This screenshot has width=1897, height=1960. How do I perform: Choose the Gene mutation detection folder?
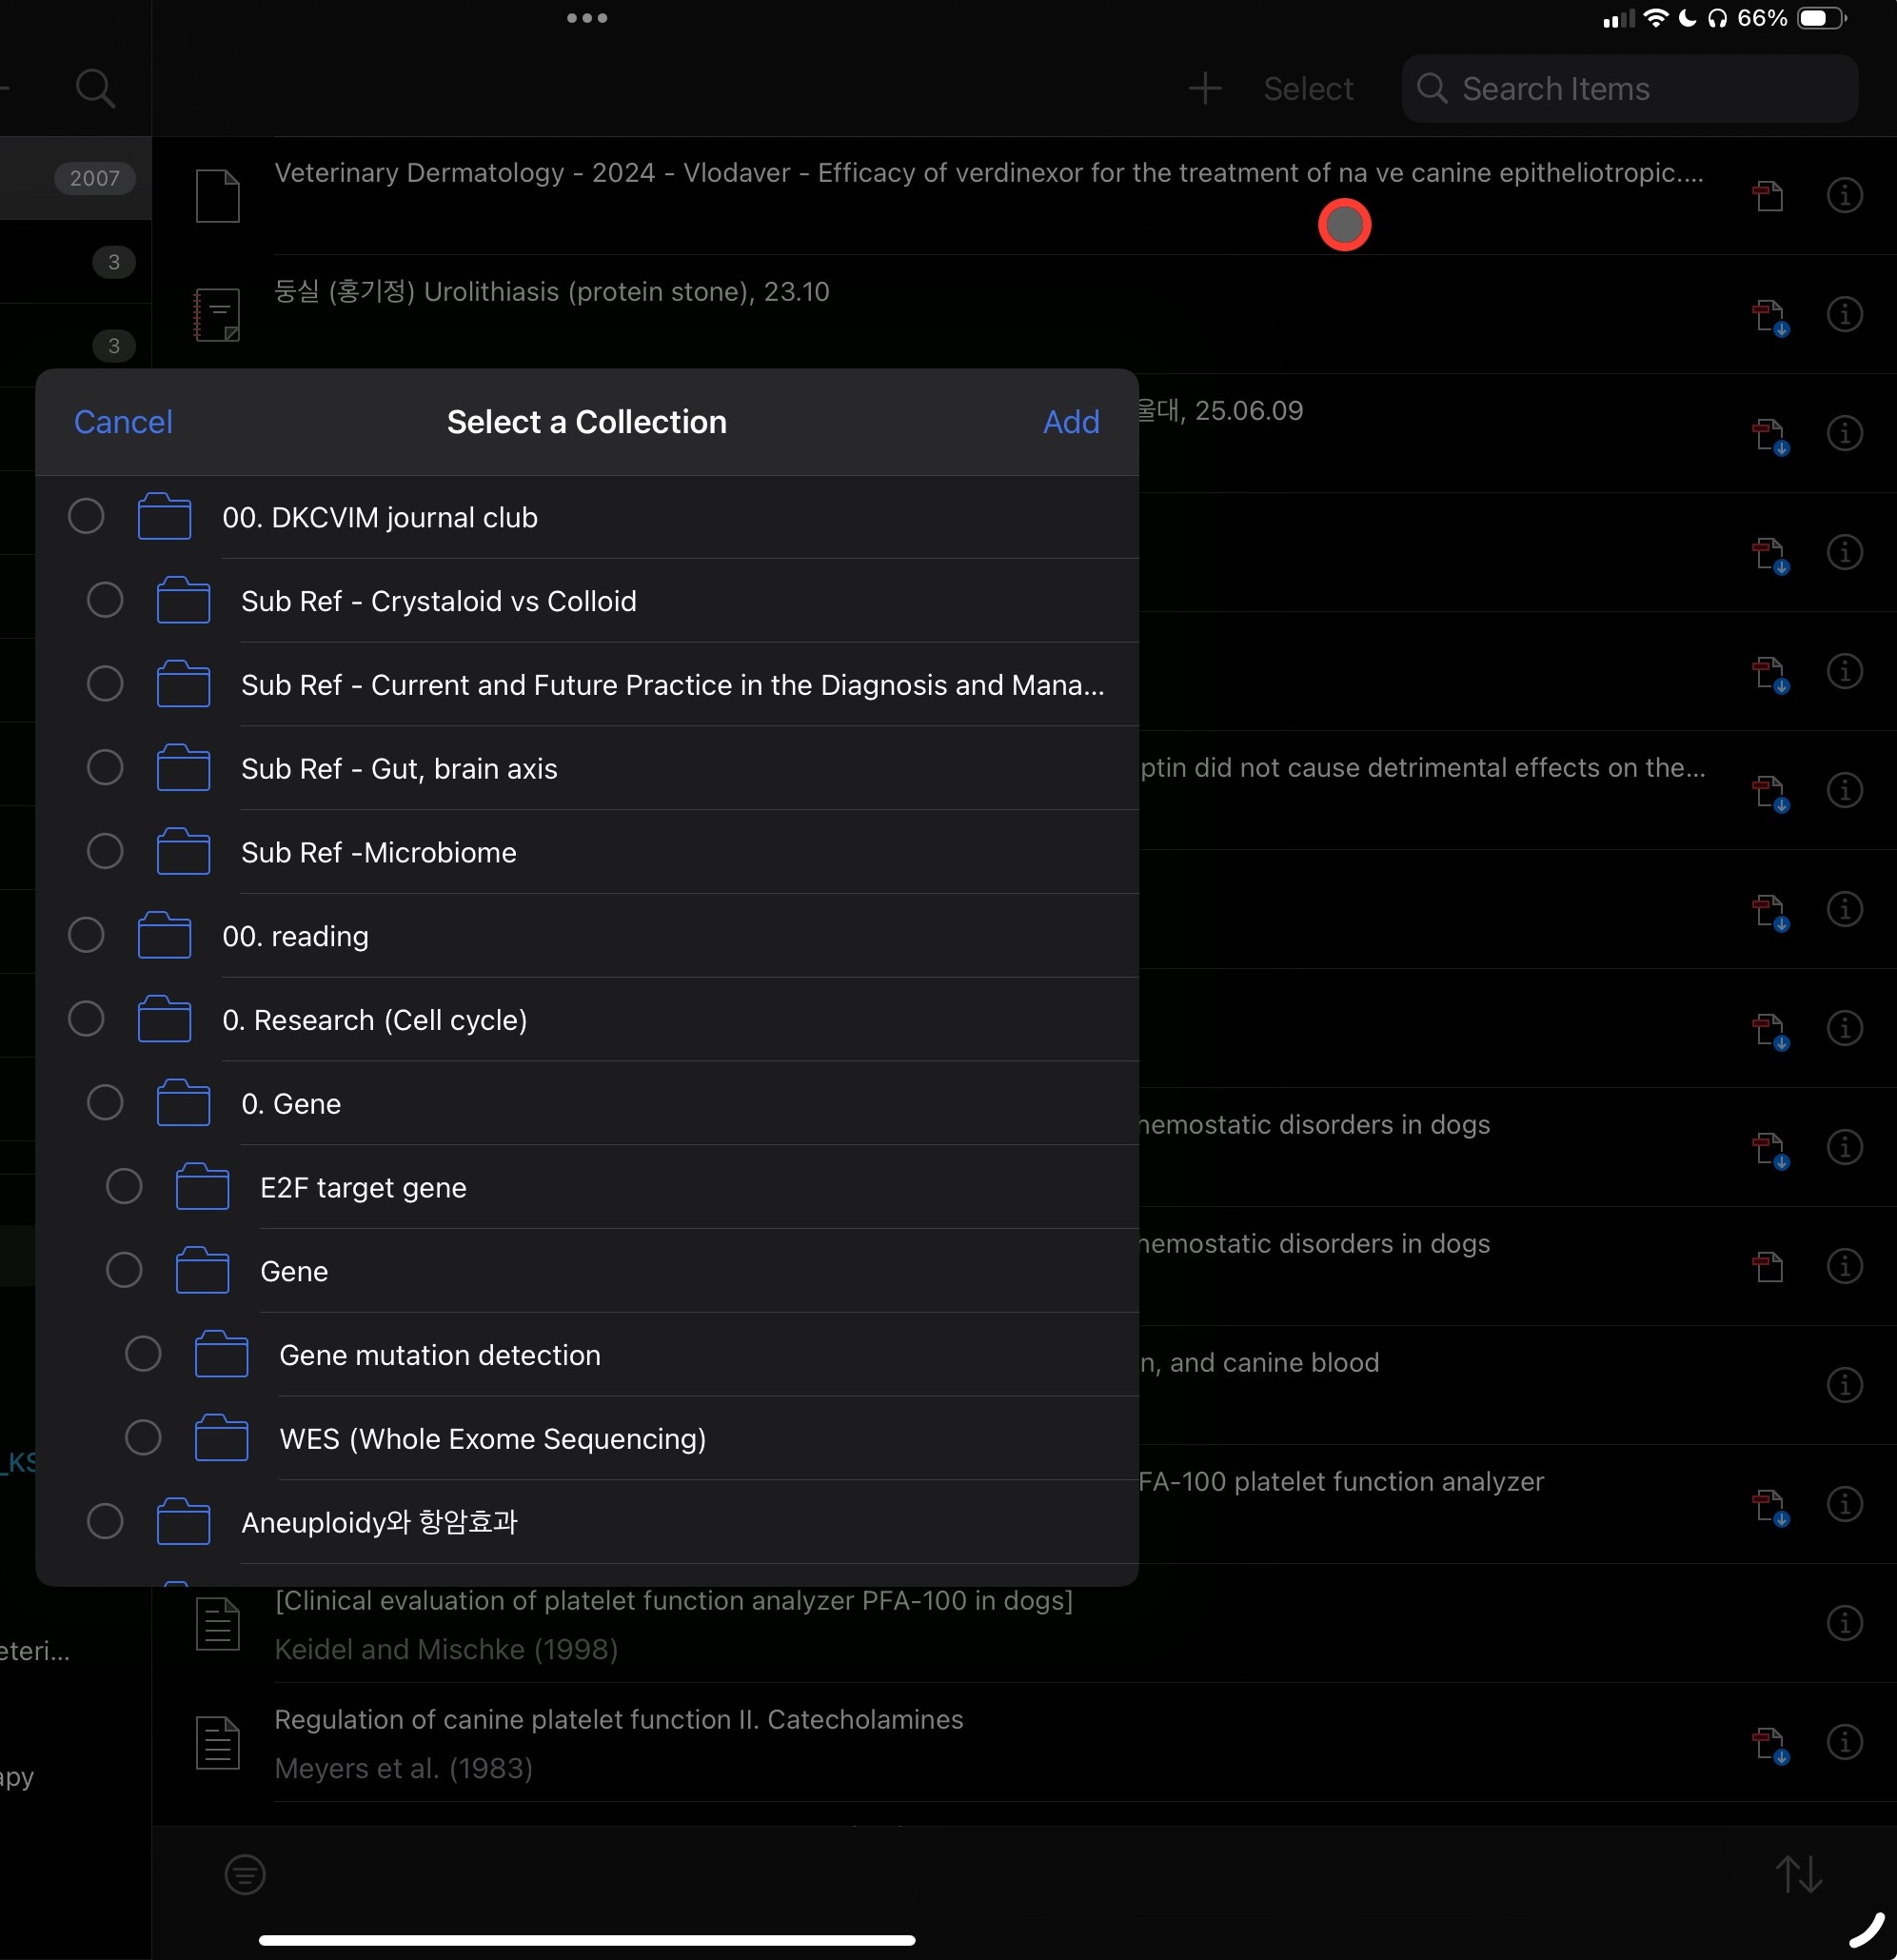[x=439, y=1355]
